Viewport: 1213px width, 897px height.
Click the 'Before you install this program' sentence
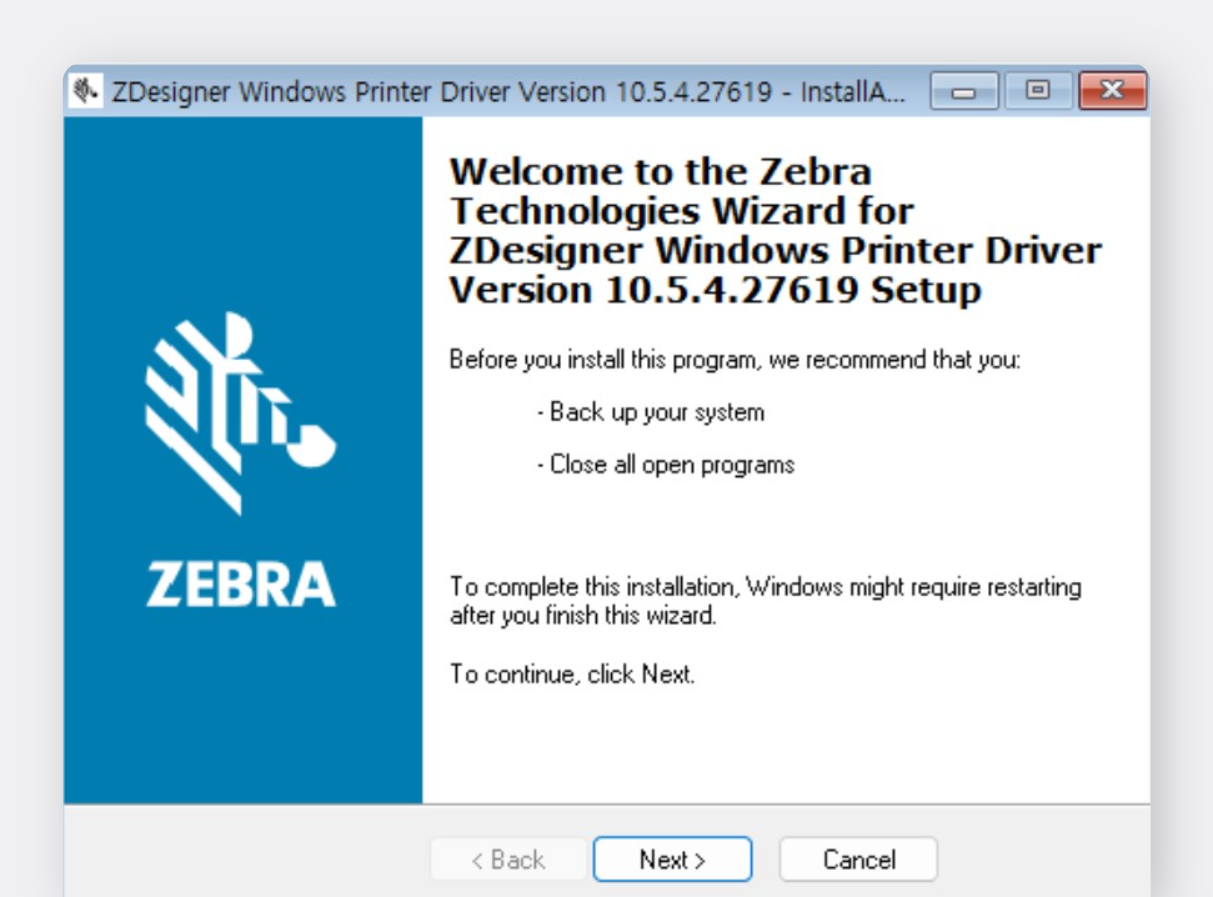coord(735,360)
